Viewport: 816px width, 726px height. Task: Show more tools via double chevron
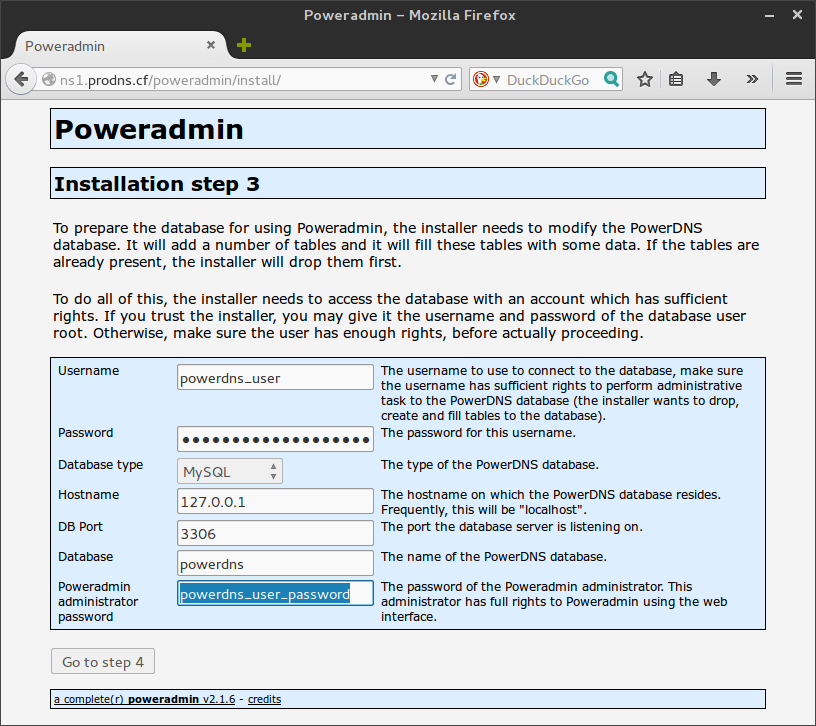(x=751, y=79)
